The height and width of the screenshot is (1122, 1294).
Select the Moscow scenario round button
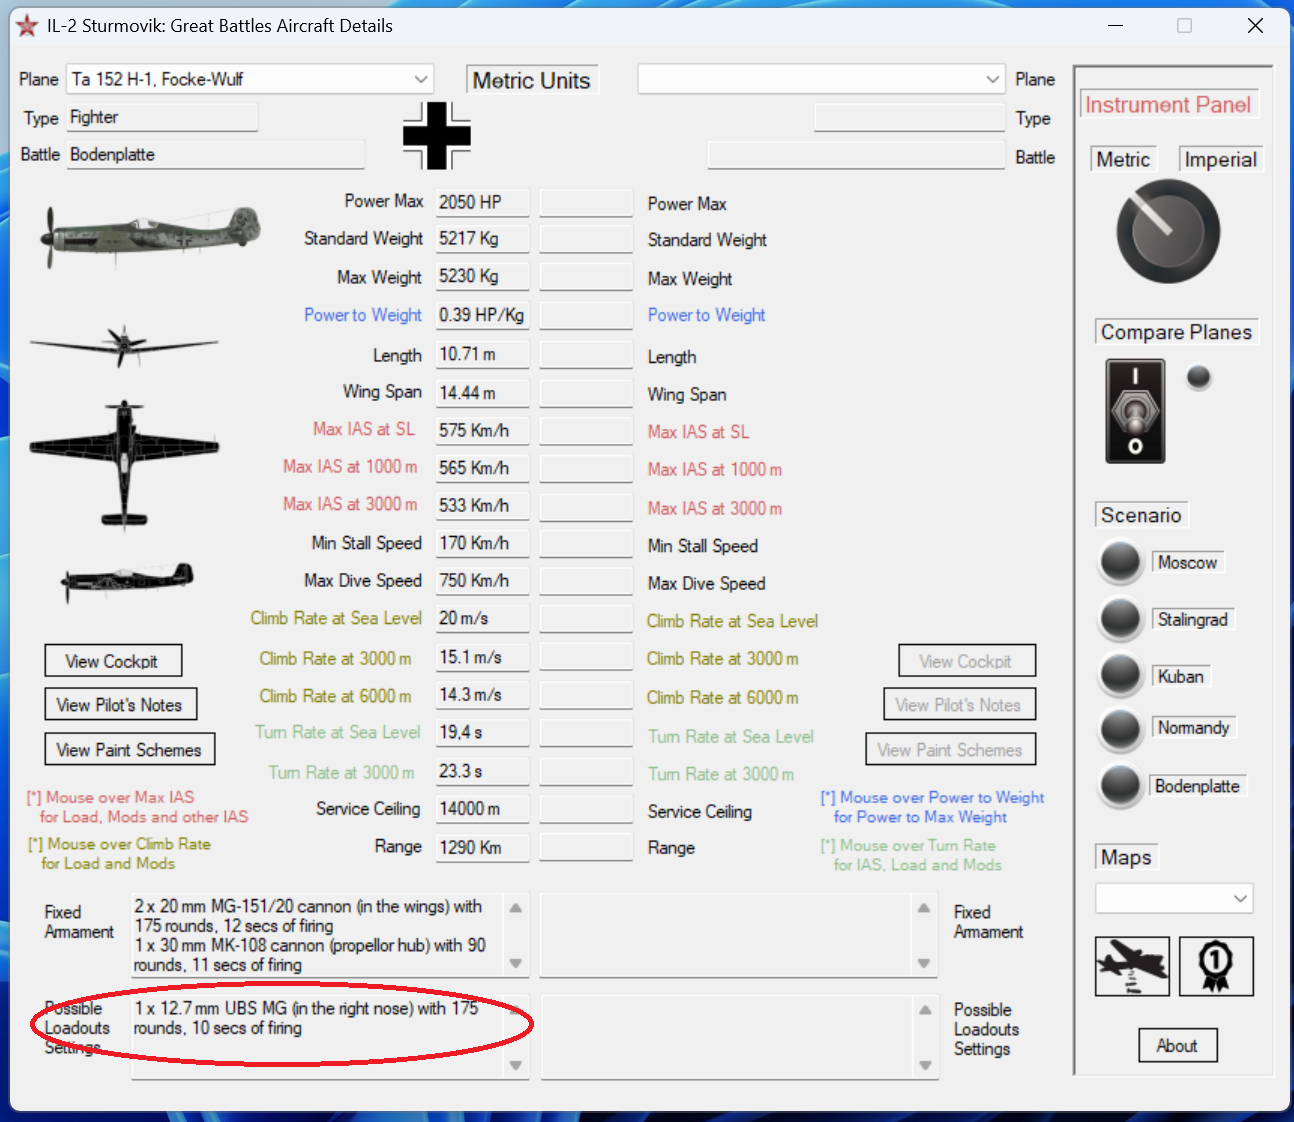1120,563
